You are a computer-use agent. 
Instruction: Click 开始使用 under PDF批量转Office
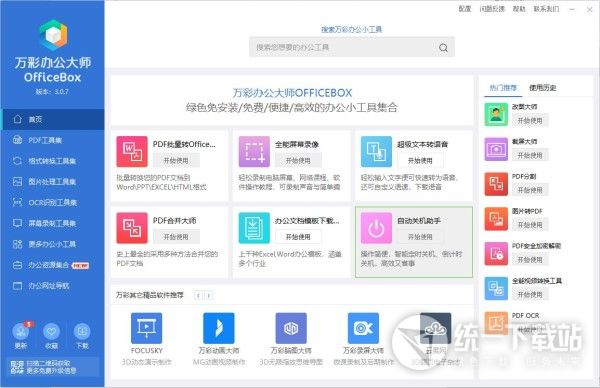click(176, 161)
